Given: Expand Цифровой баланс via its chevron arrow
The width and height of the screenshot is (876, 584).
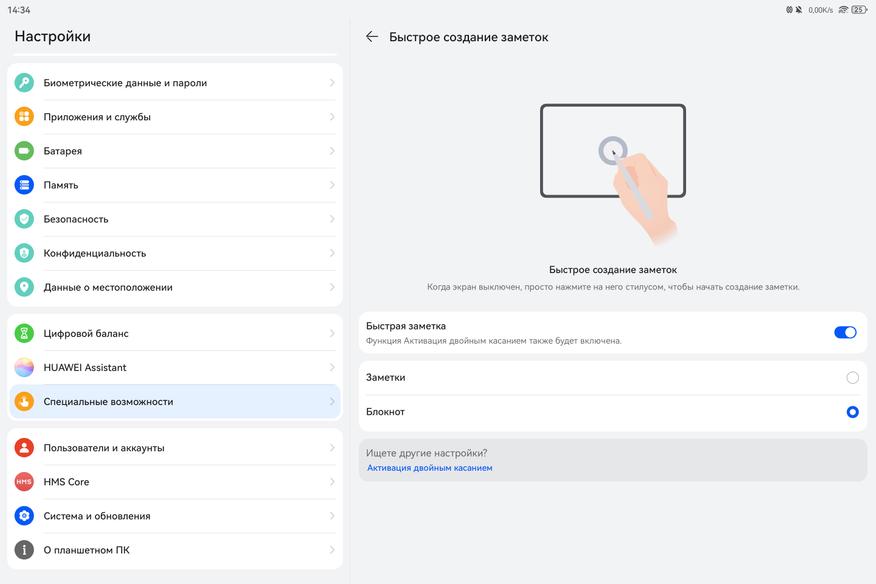Looking at the screenshot, I should pyautogui.click(x=332, y=333).
